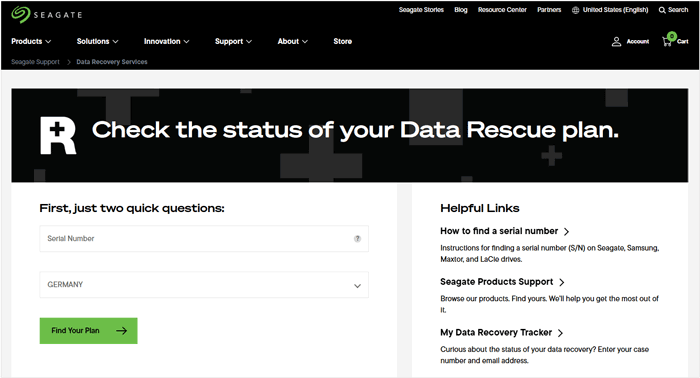The height and width of the screenshot is (378, 700).
Task: Click the search magnifier icon
Action: coord(662,10)
